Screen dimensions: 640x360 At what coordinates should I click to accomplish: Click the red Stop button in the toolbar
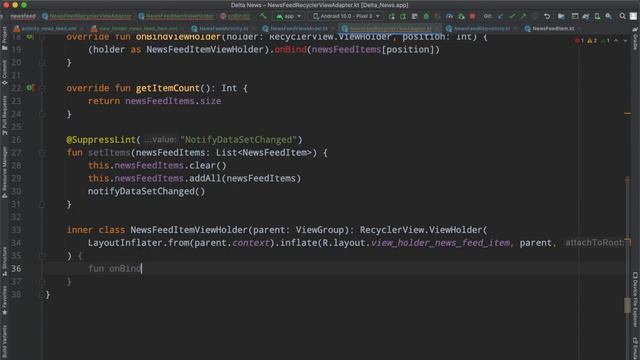pyautogui.click(x=472, y=16)
